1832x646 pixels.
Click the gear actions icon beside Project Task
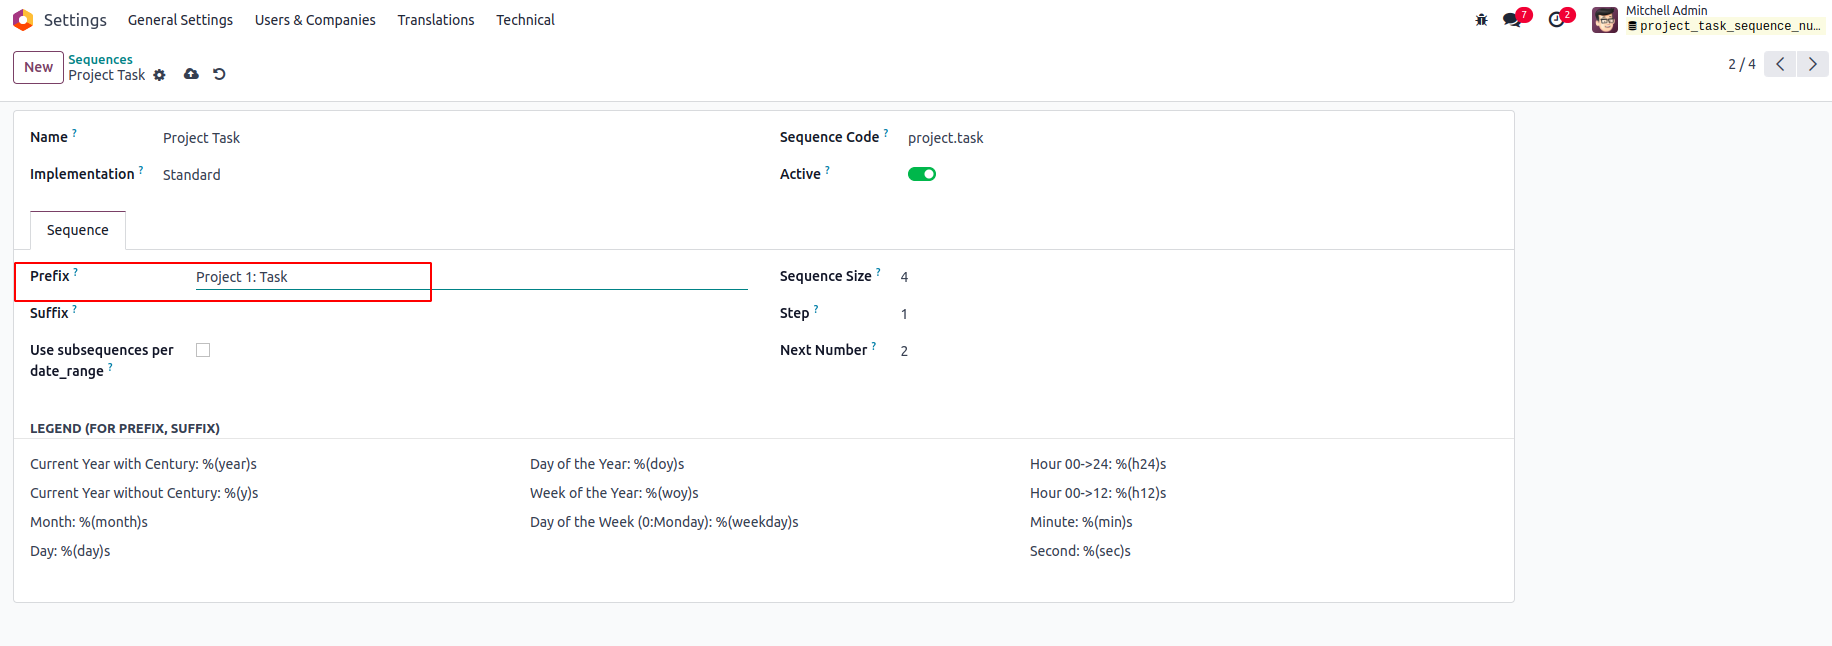(x=159, y=75)
